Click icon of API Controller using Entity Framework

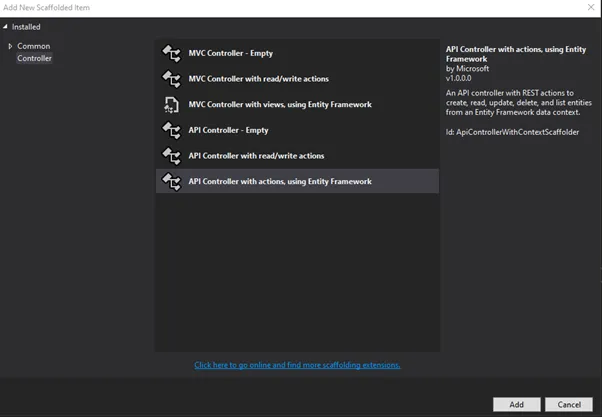point(171,181)
